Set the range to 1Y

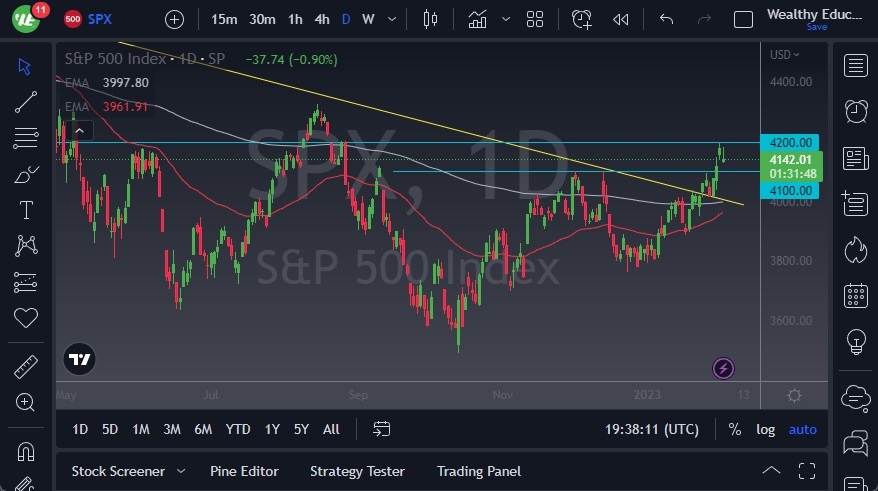coord(272,429)
